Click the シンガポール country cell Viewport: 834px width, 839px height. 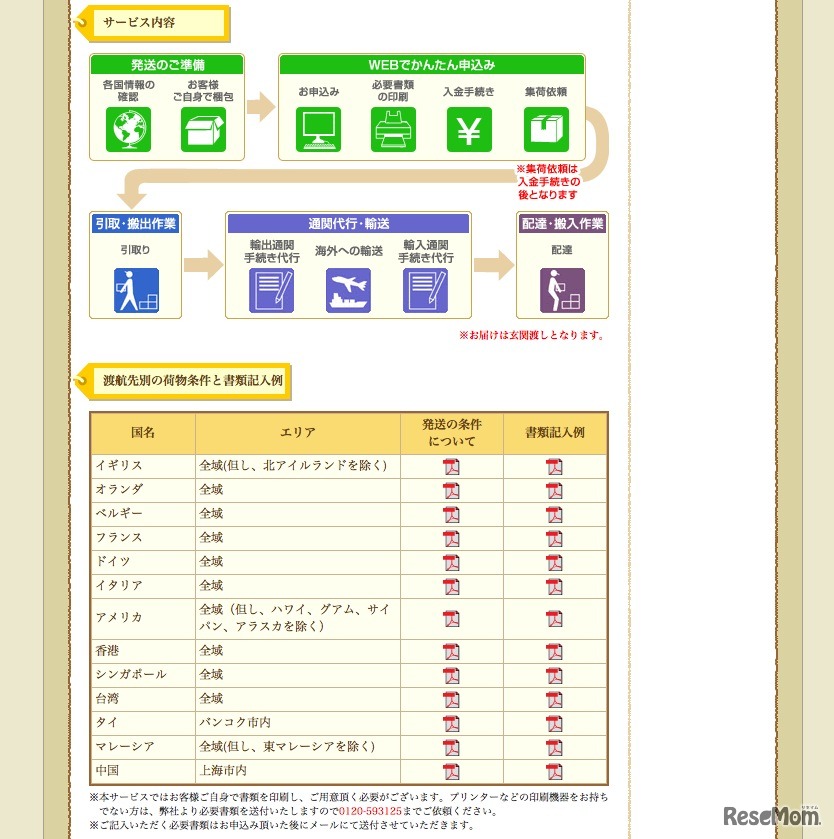coord(143,675)
